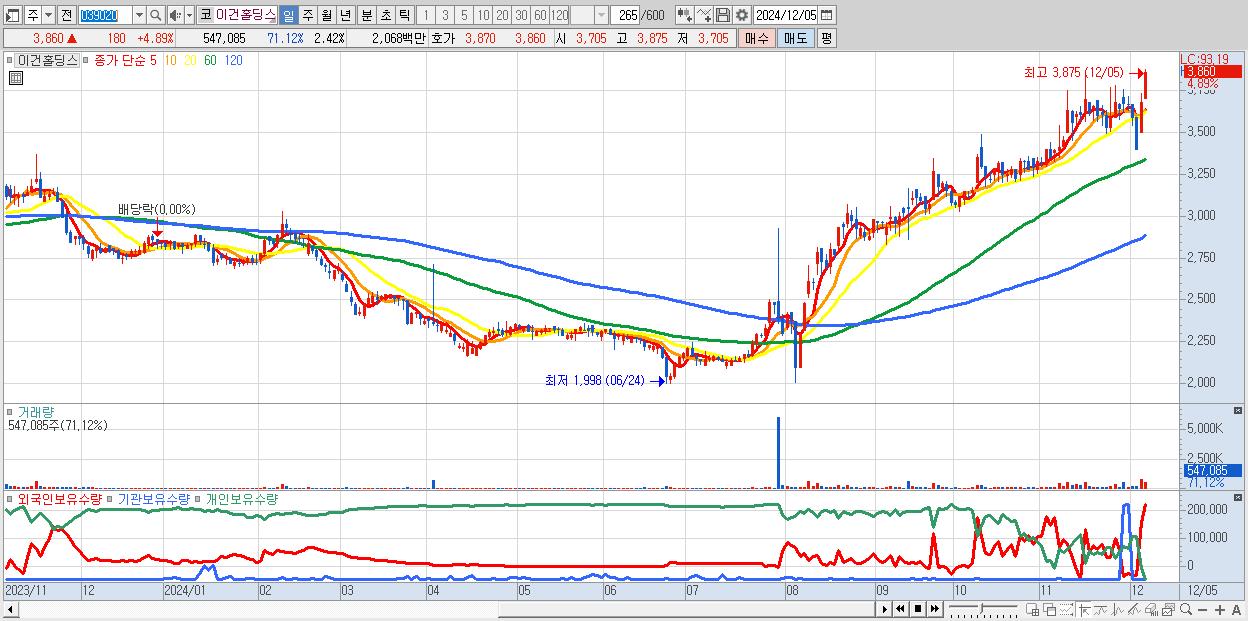Expand the 주 market type dropdown arrow

click(x=50, y=15)
